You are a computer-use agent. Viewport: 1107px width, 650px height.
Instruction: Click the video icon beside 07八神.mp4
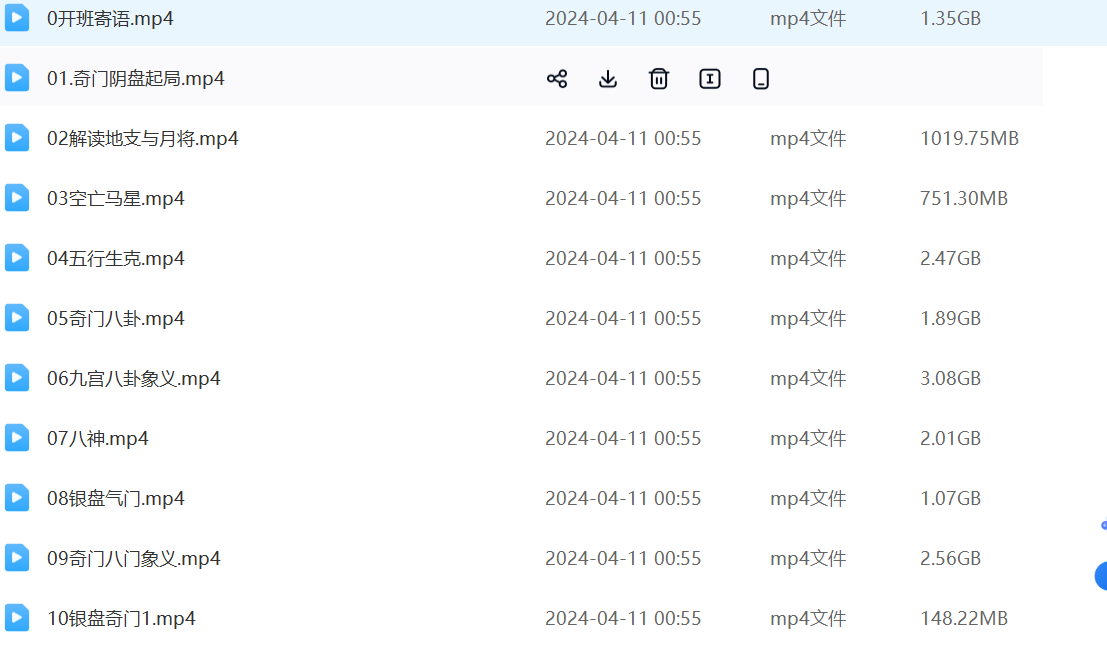coord(17,438)
